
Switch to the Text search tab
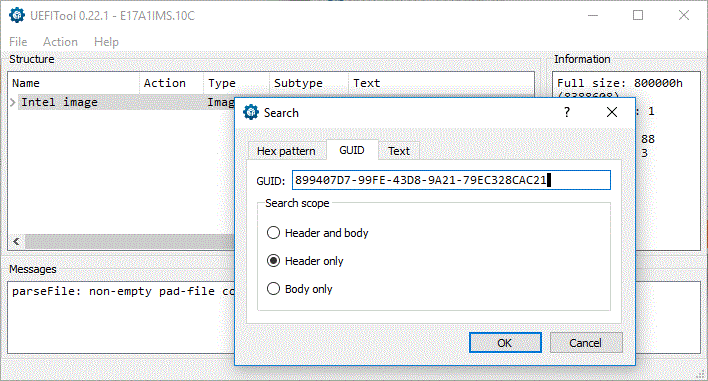[x=399, y=151]
